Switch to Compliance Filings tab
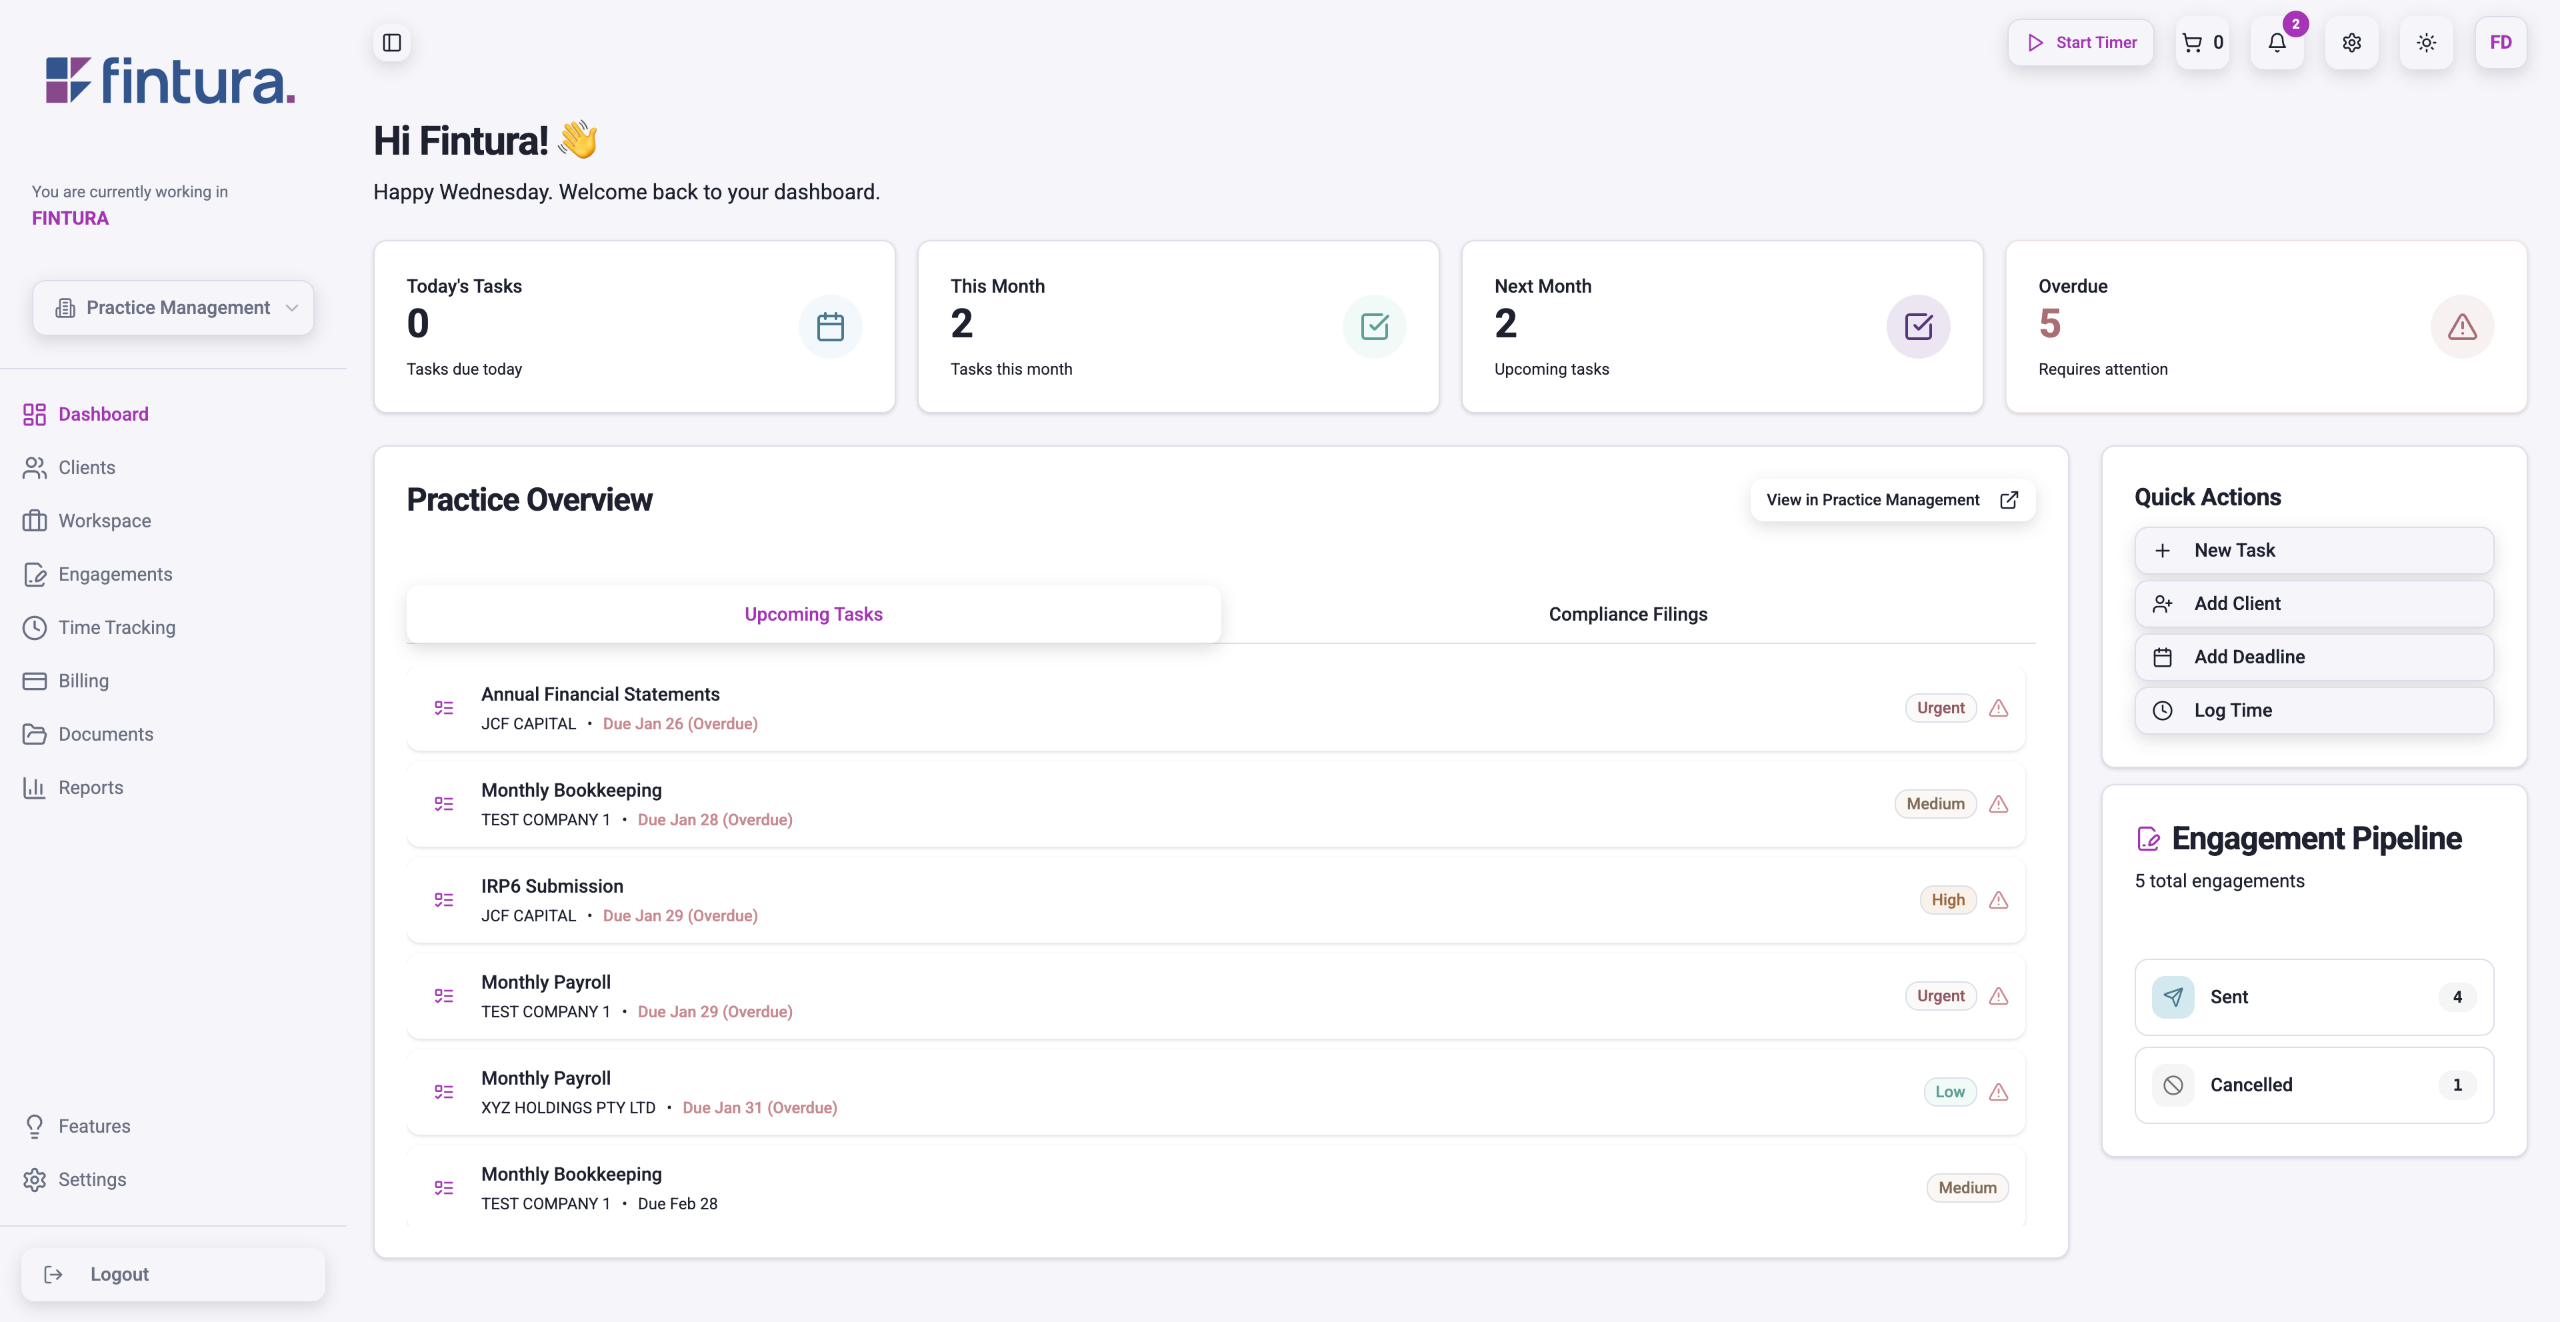Viewport: 2560px width, 1322px height. tap(1627, 614)
